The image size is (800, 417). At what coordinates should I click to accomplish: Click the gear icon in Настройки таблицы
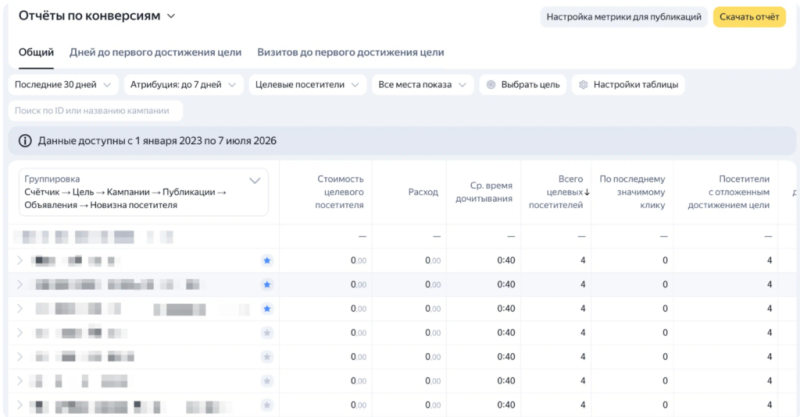(x=583, y=85)
